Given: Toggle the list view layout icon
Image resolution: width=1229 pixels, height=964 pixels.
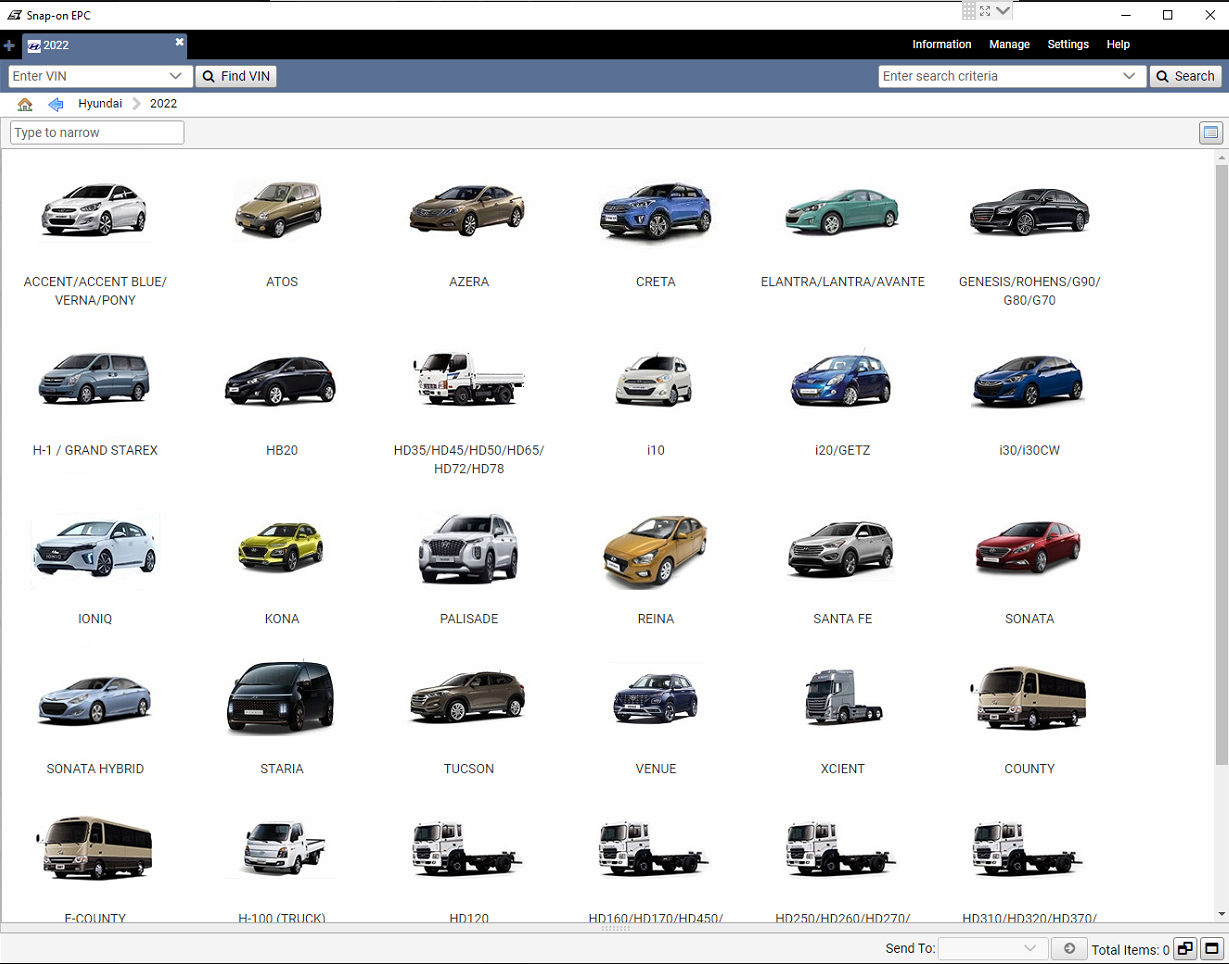Looking at the screenshot, I should point(1210,133).
